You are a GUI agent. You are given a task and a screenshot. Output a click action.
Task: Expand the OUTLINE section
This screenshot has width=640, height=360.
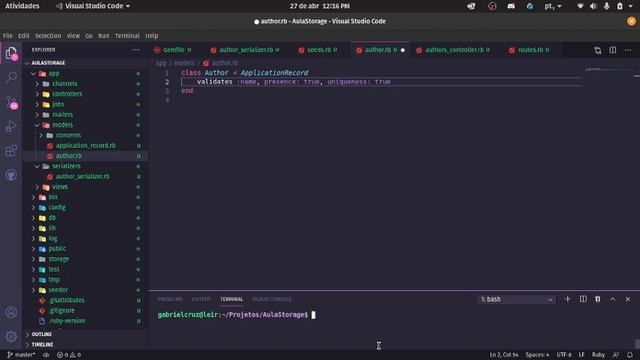tap(41, 334)
